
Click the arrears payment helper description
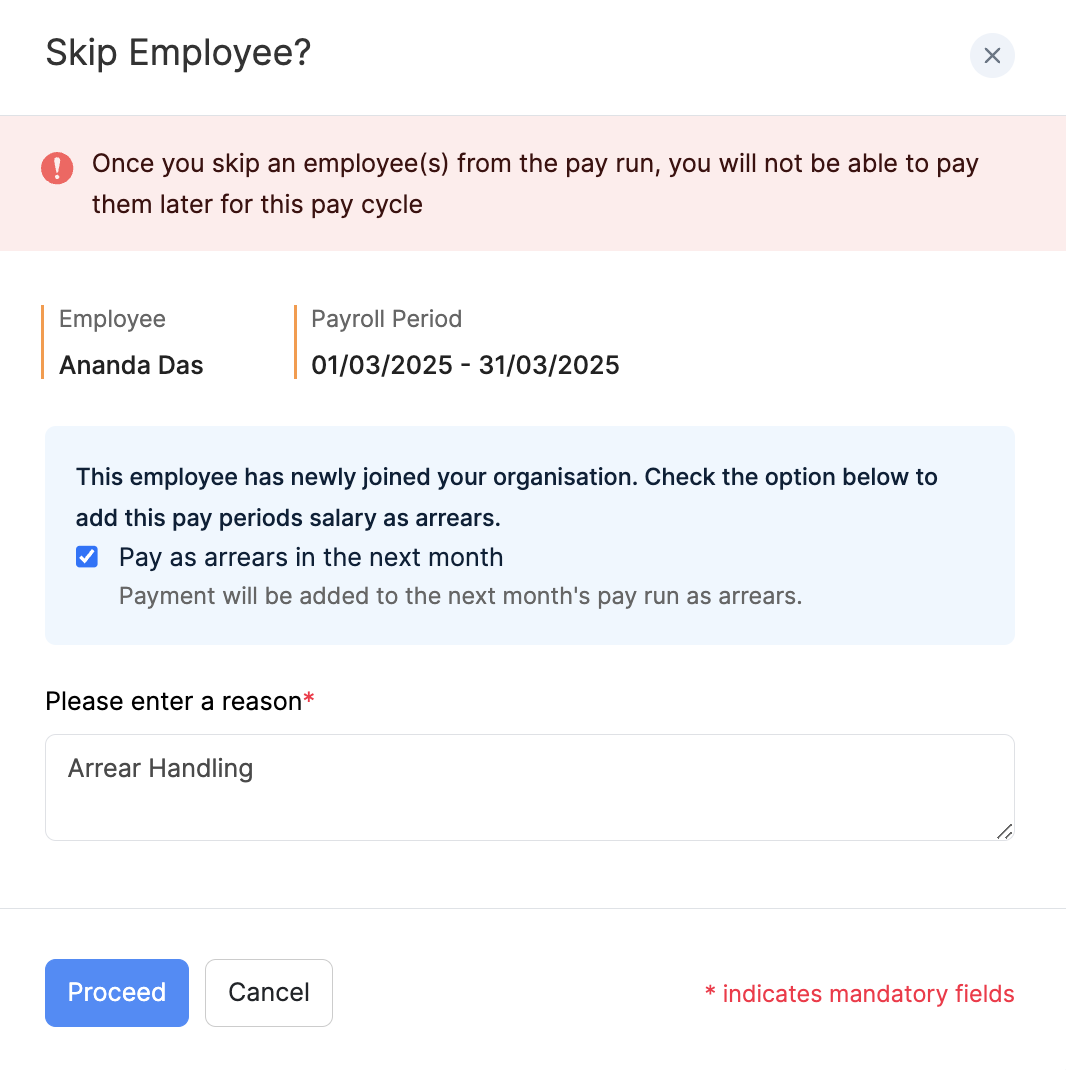click(x=460, y=597)
